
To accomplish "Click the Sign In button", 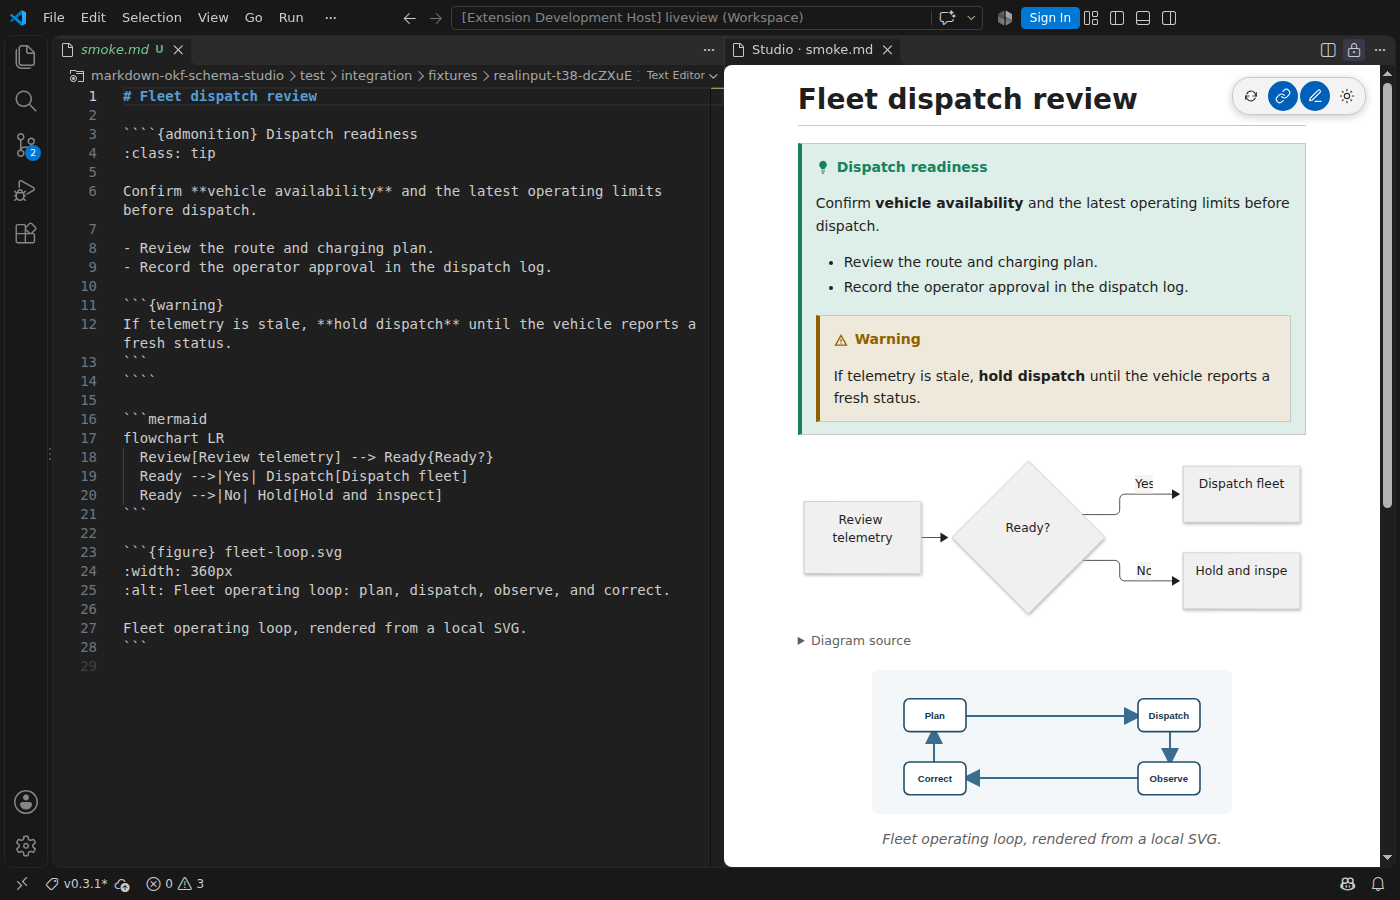I will click(x=1050, y=18).
